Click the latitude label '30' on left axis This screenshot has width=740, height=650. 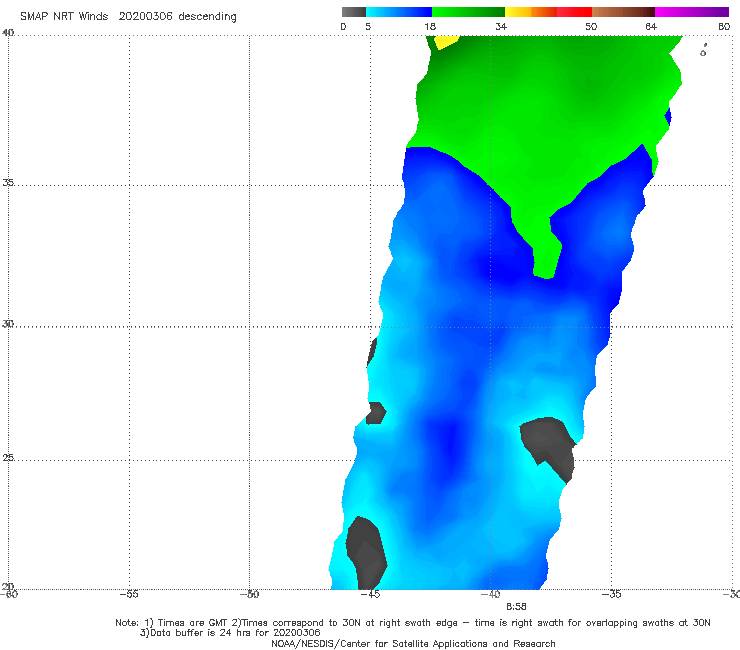pos(8,324)
